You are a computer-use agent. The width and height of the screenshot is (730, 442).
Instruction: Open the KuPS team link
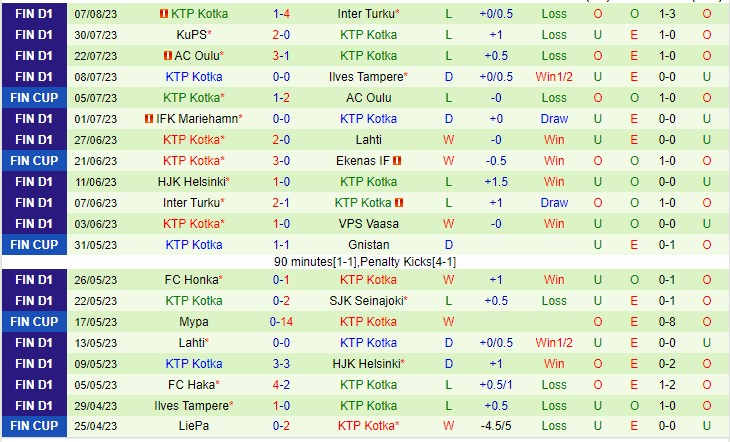(191, 35)
